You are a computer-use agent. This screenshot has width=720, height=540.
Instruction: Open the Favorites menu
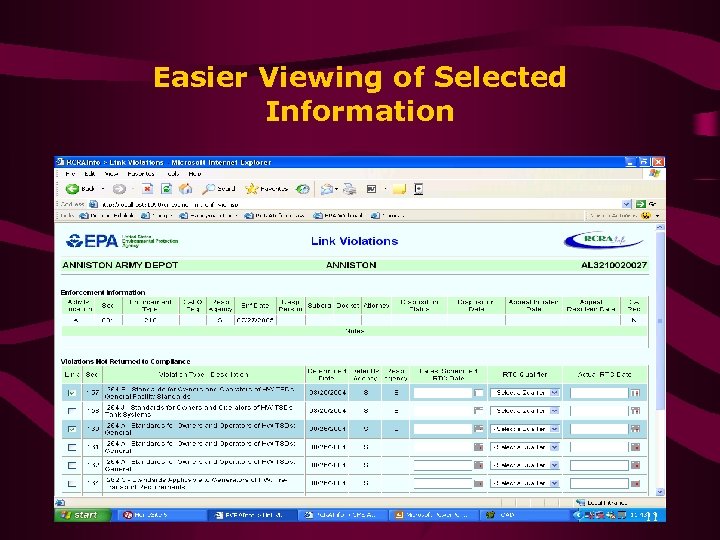tap(141, 174)
